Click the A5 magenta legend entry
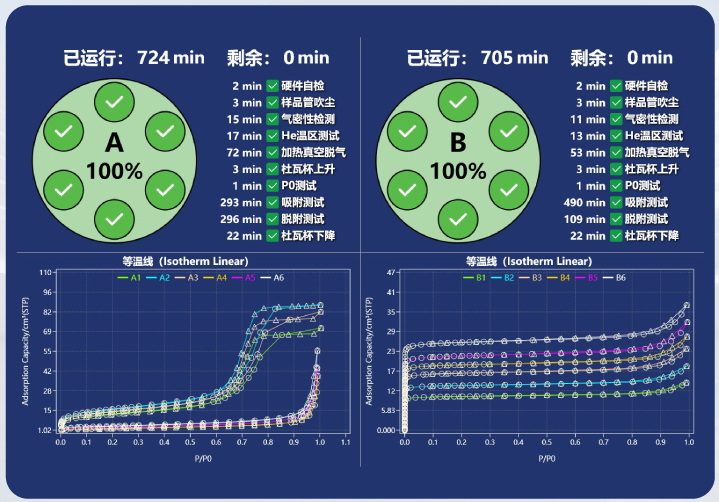The width and height of the screenshot is (719, 502). [x=243, y=278]
